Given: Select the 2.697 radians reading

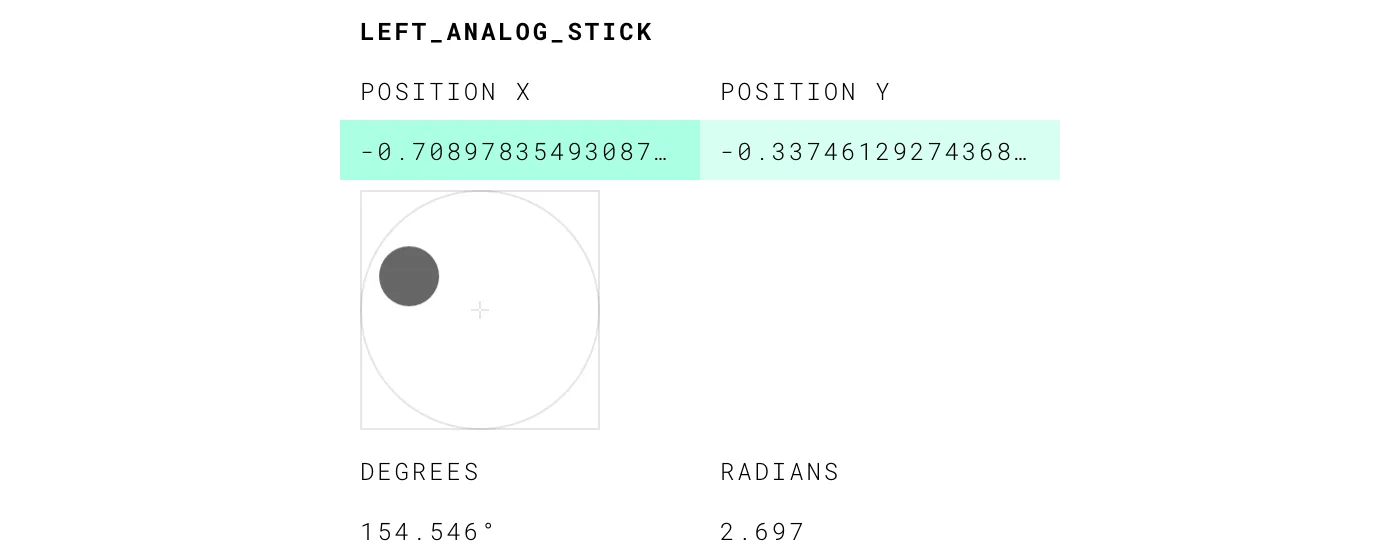Looking at the screenshot, I should click(x=762, y=532).
